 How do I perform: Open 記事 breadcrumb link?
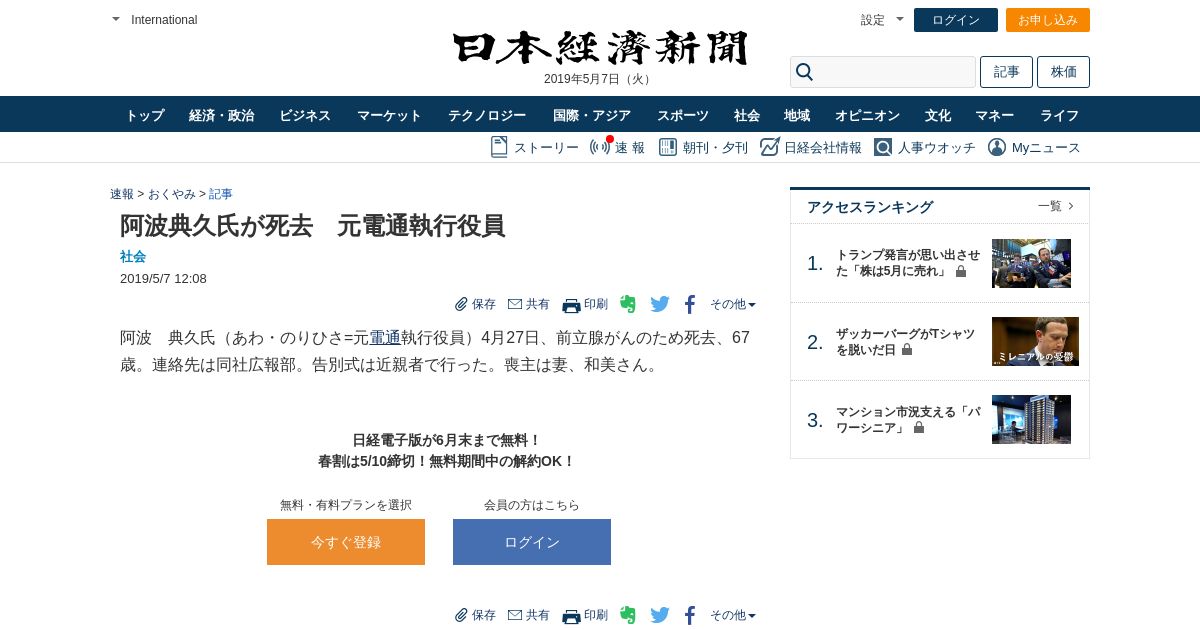(221, 194)
